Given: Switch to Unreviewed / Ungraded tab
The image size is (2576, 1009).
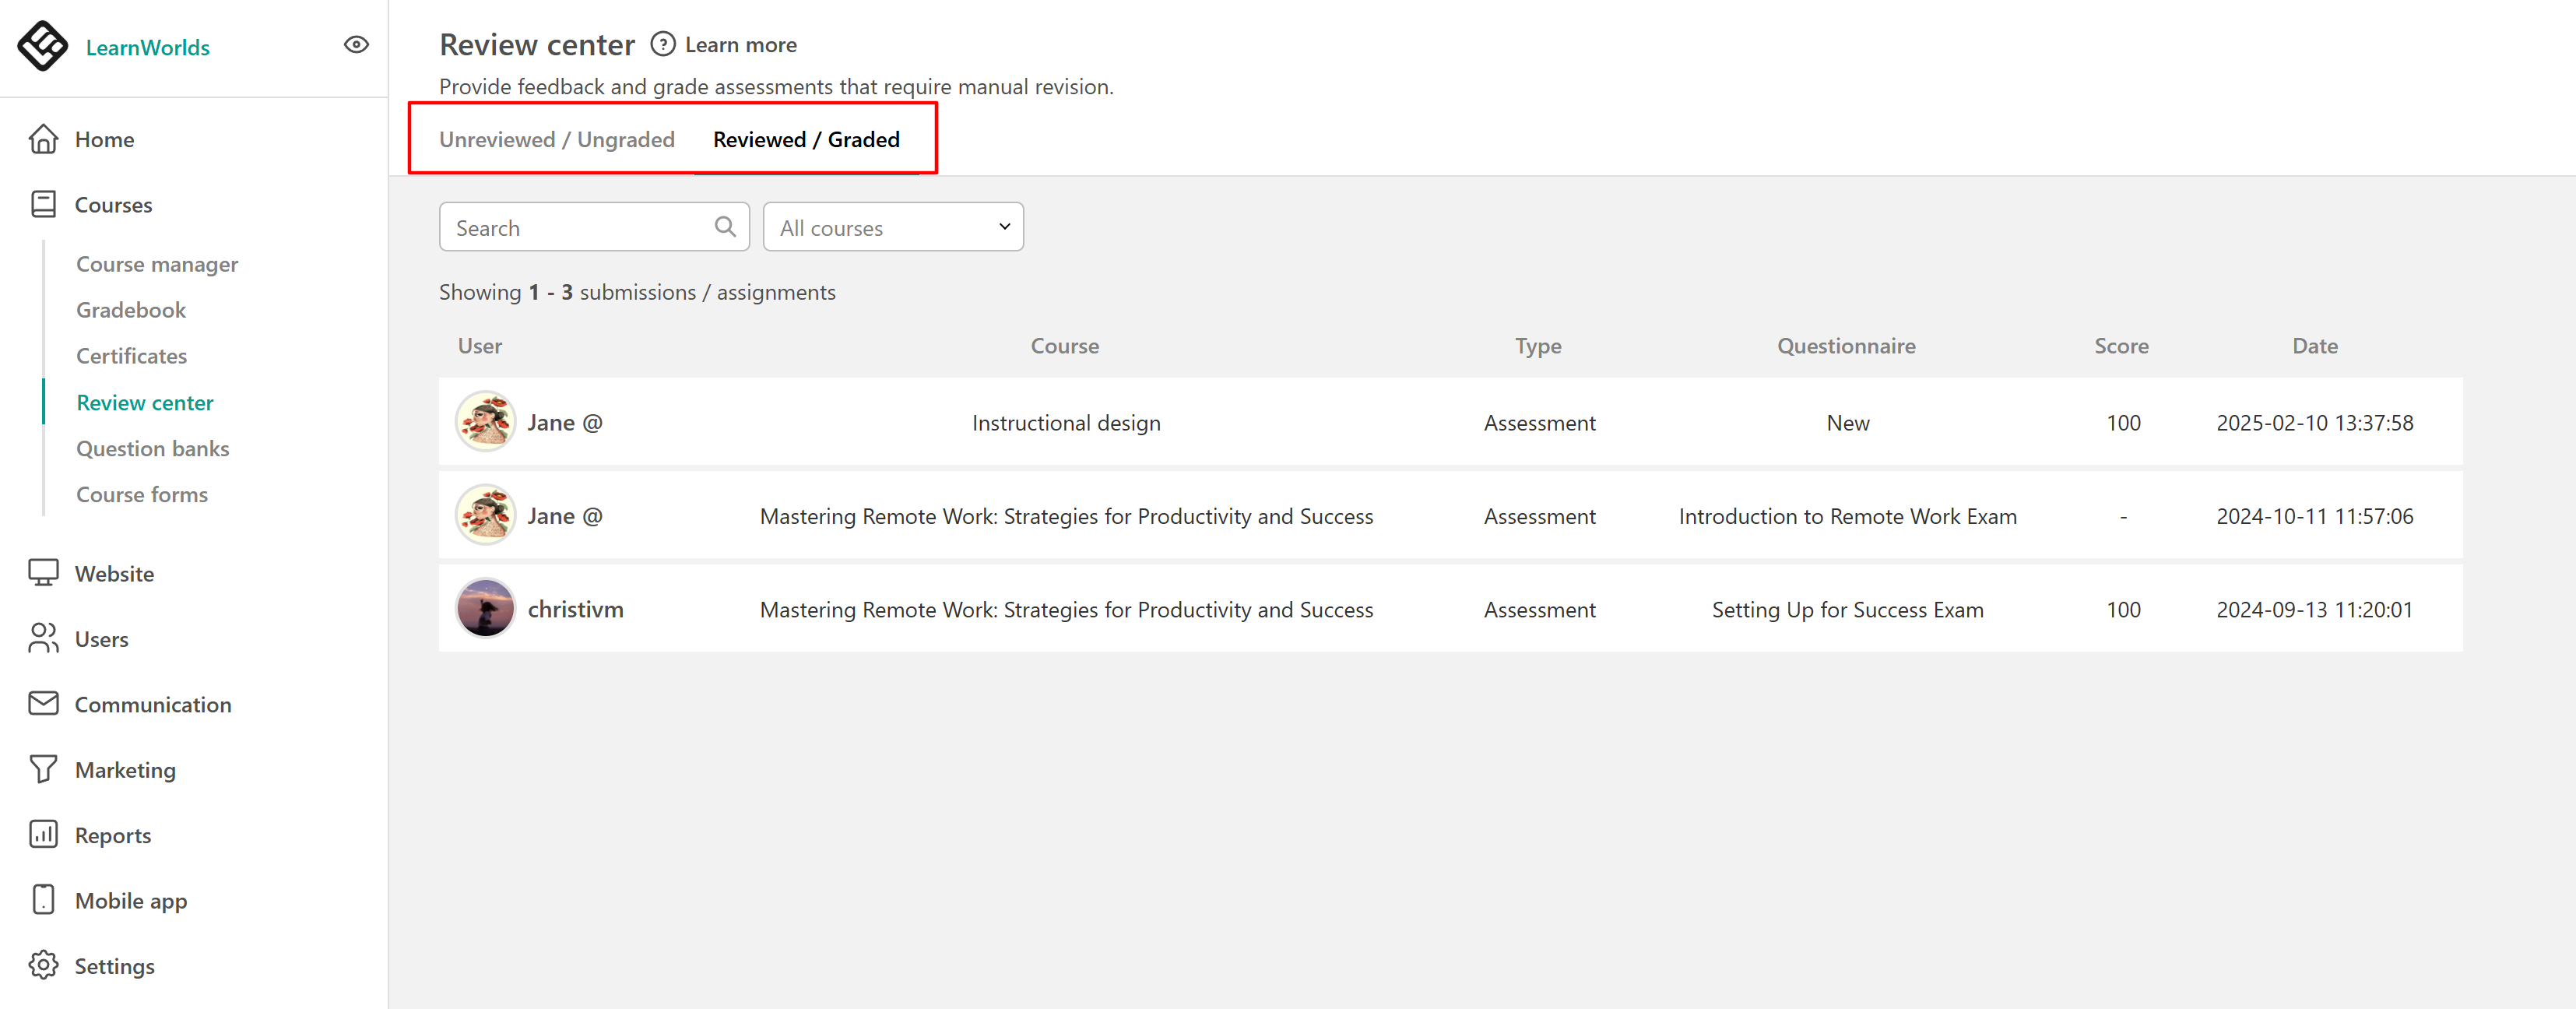Looking at the screenshot, I should point(556,140).
